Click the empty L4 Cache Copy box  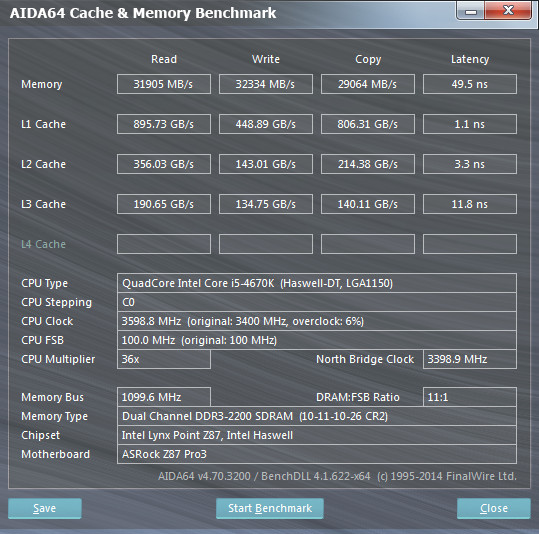pyautogui.click(x=368, y=244)
